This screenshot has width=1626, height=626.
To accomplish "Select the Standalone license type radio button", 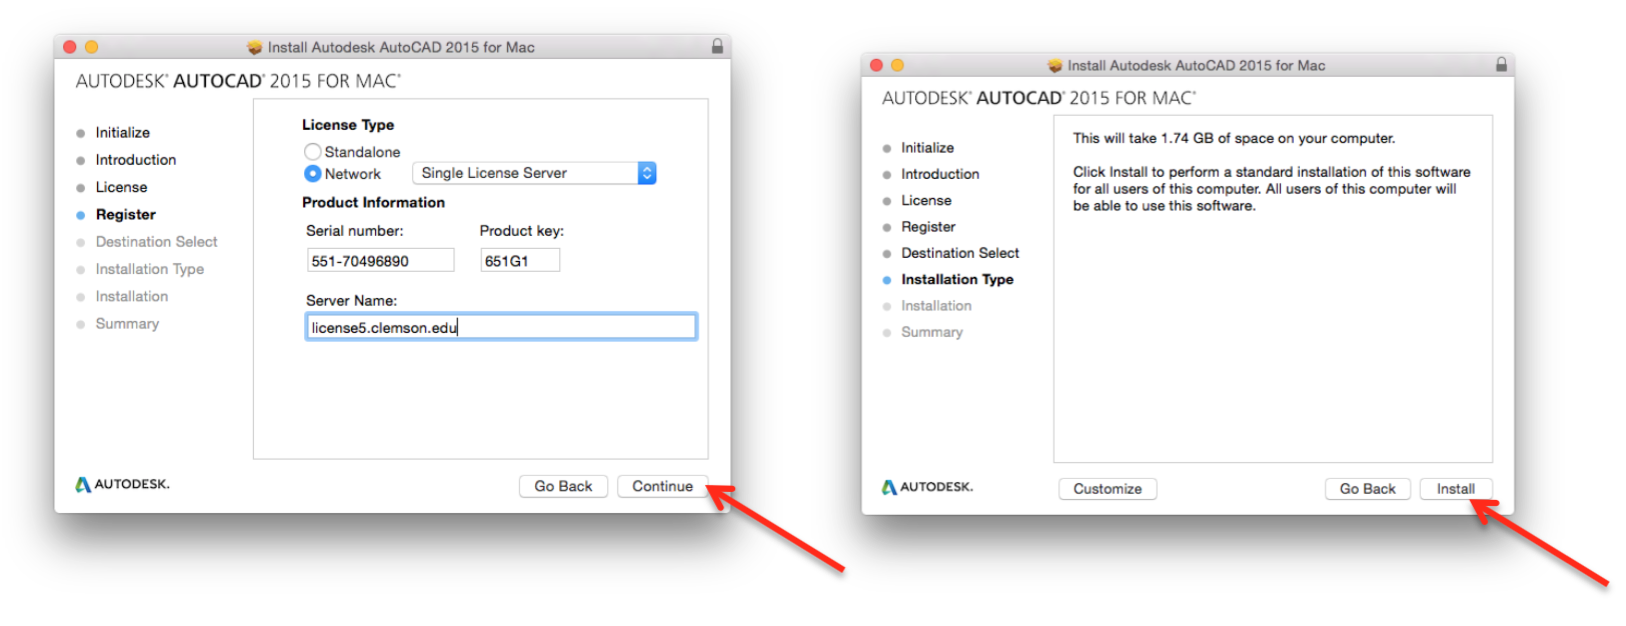I will tap(313, 152).
